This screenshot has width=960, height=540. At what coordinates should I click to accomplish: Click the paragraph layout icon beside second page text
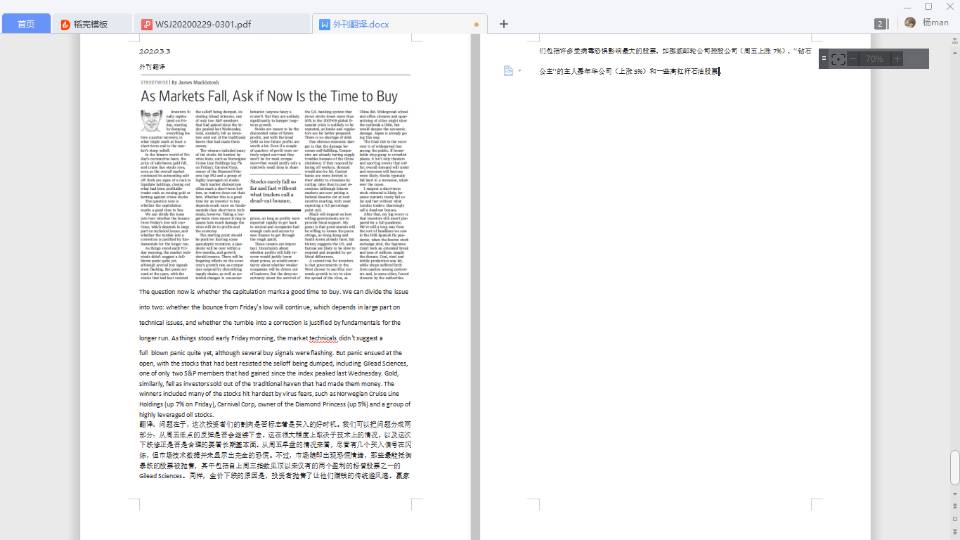(x=508, y=71)
